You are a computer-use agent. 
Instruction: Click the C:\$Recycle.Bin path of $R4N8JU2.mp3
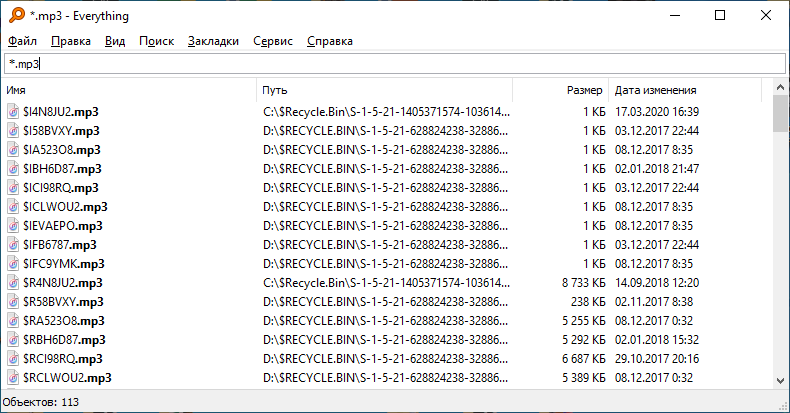[386, 283]
